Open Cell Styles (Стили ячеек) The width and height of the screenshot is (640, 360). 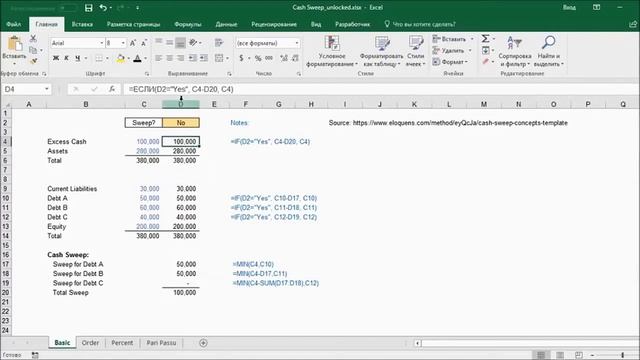pyautogui.click(x=416, y=51)
